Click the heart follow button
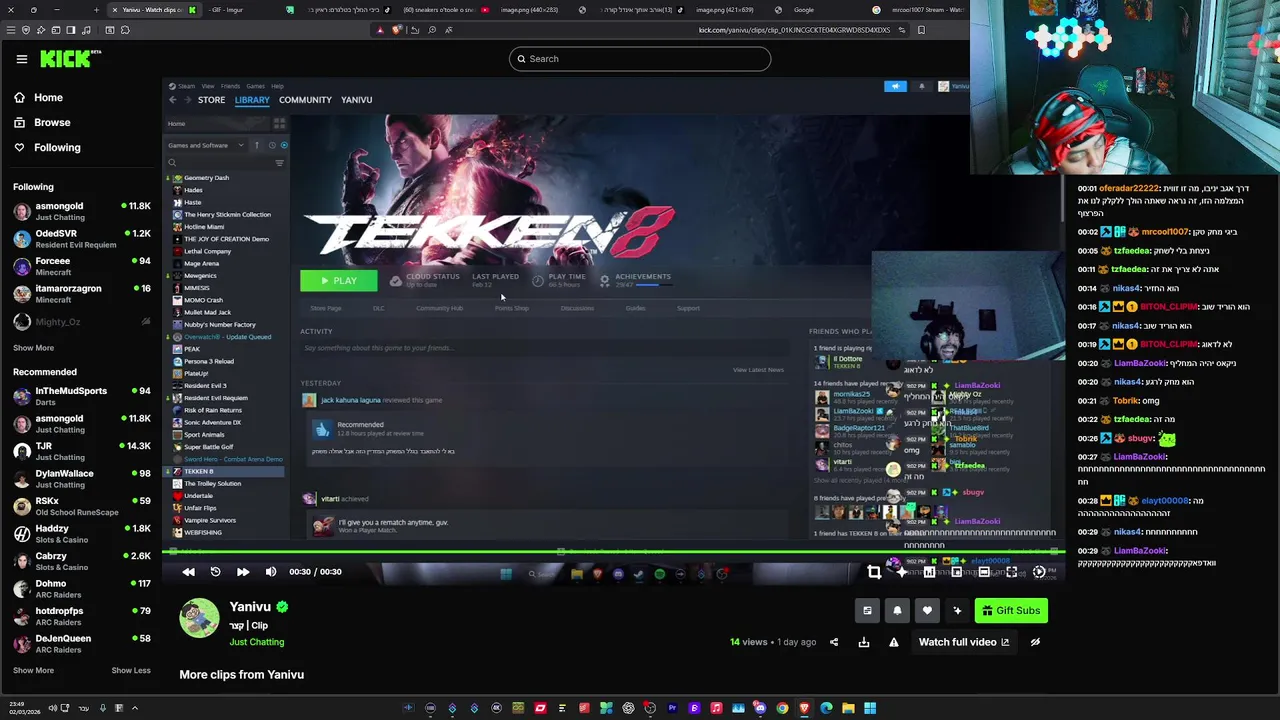 click(x=927, y=611)
